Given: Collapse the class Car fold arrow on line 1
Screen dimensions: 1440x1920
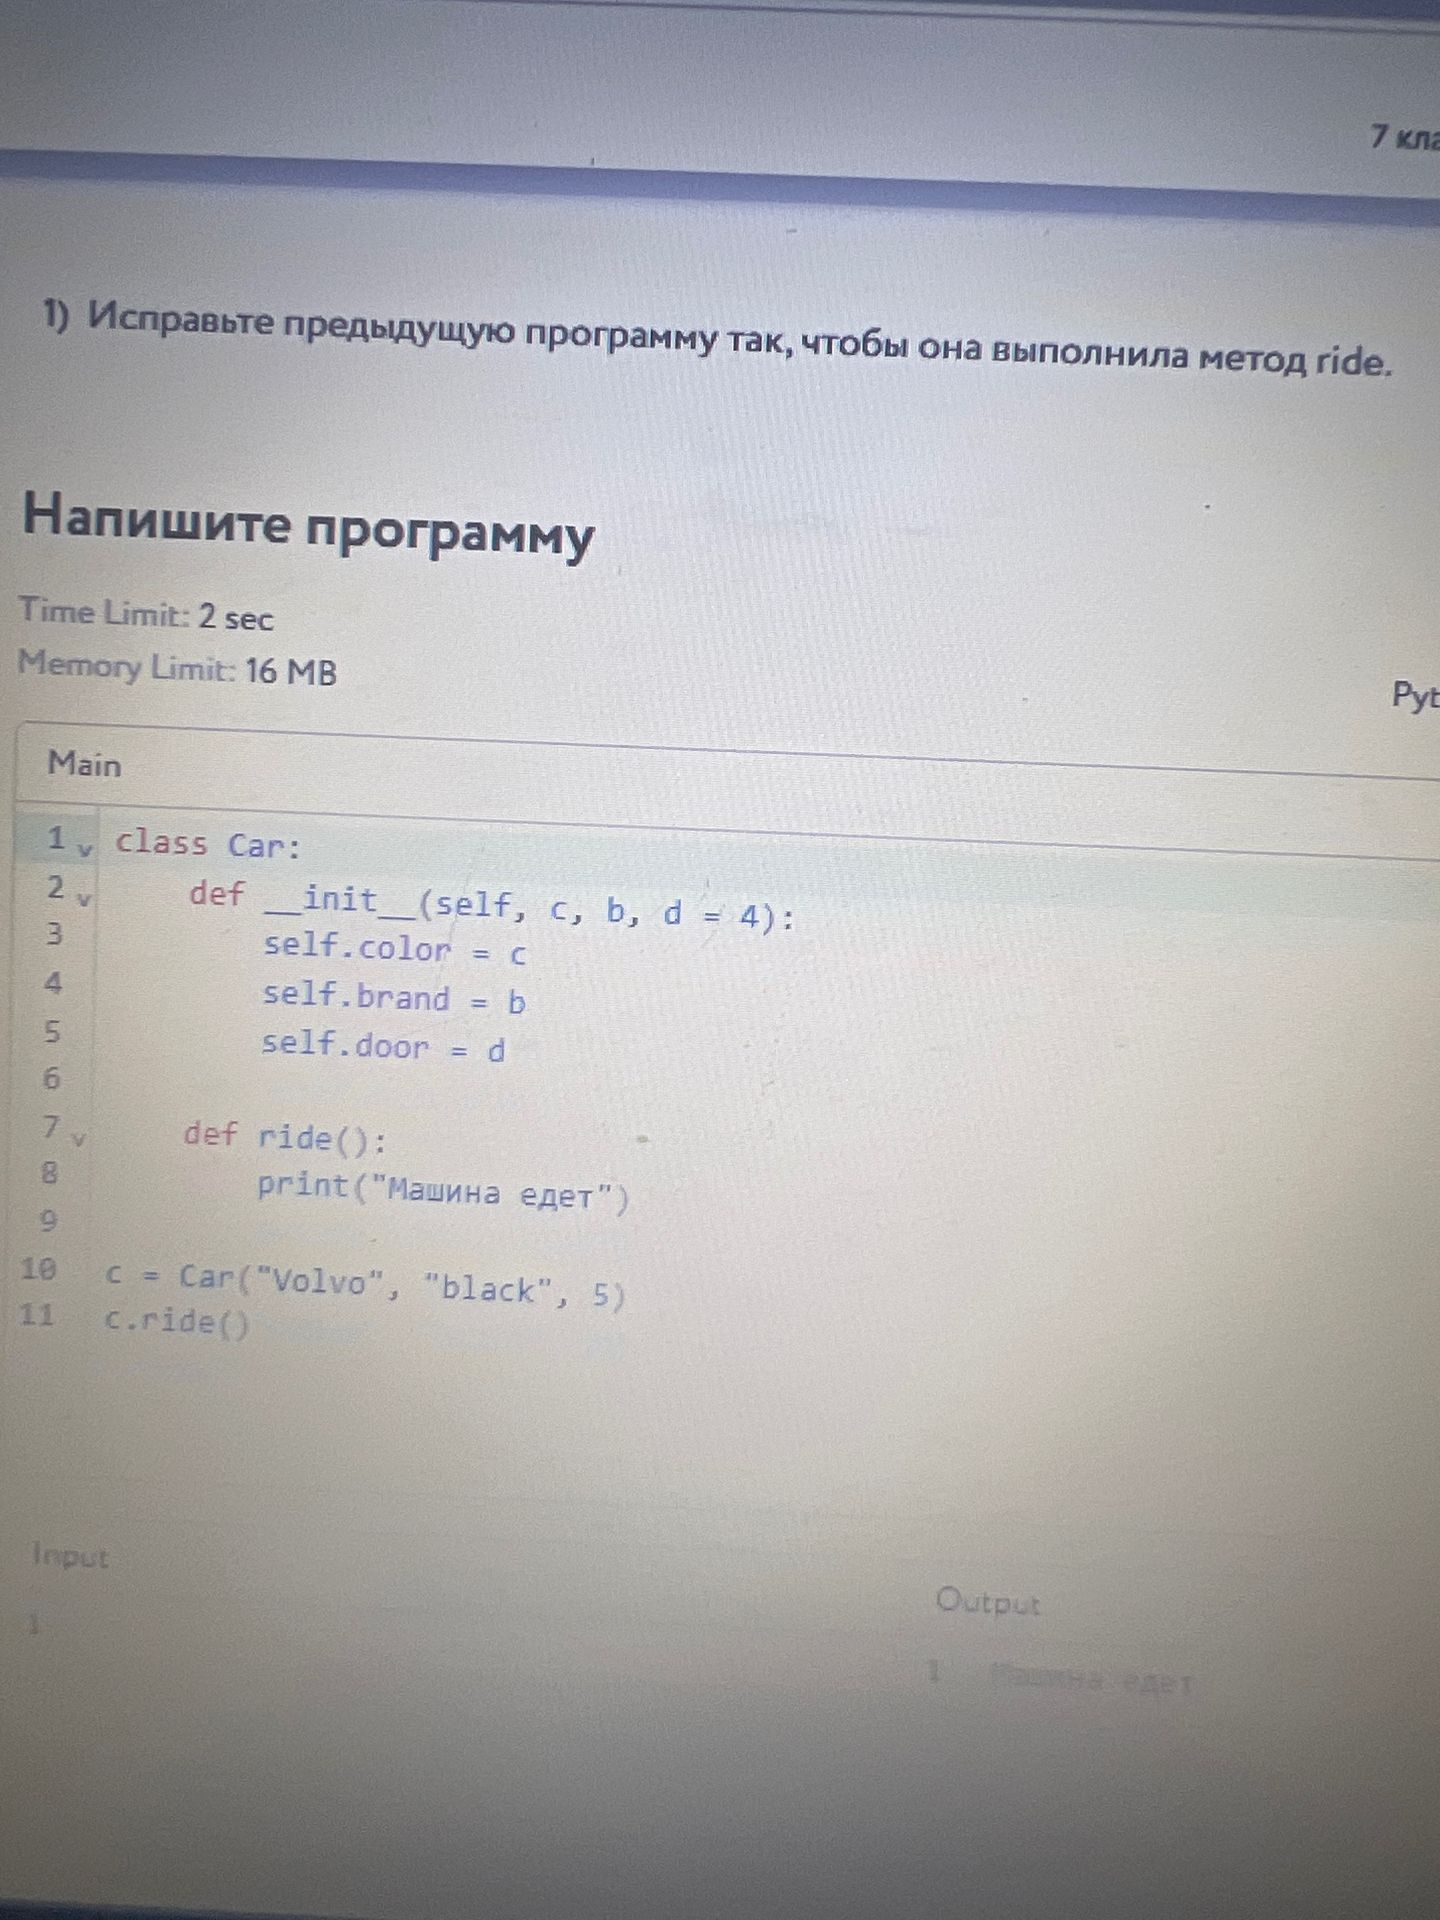Looking at the screenshot, I should pyautogui.click(x=86, y=850).
